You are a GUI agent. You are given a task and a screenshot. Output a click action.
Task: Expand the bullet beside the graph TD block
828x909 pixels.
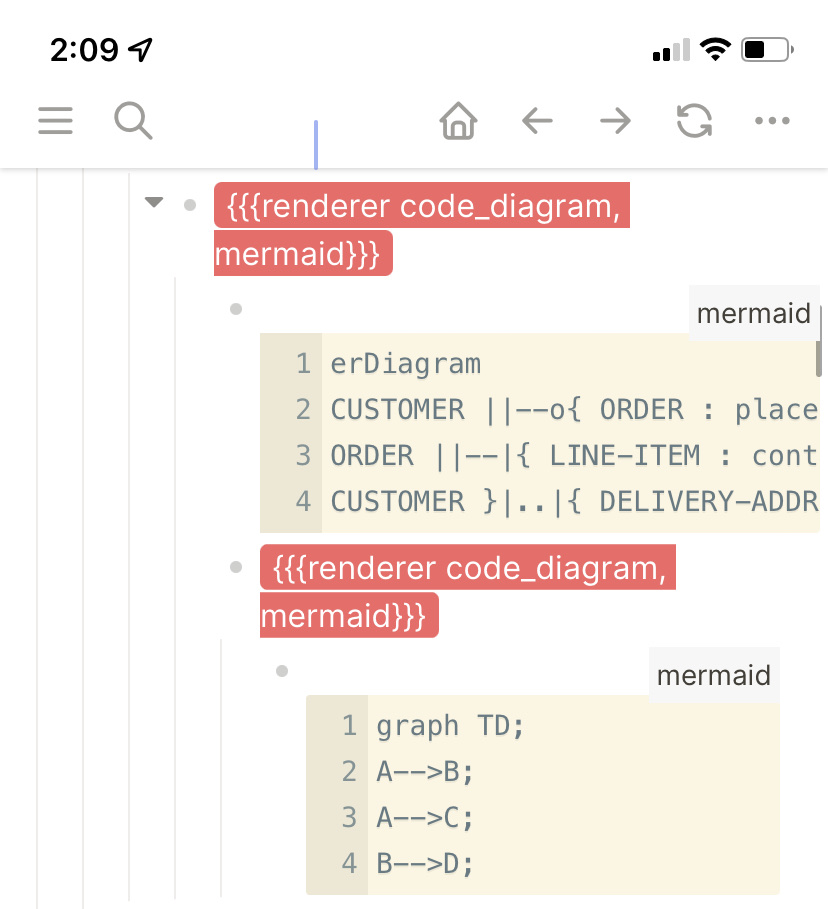coord(281,671)
